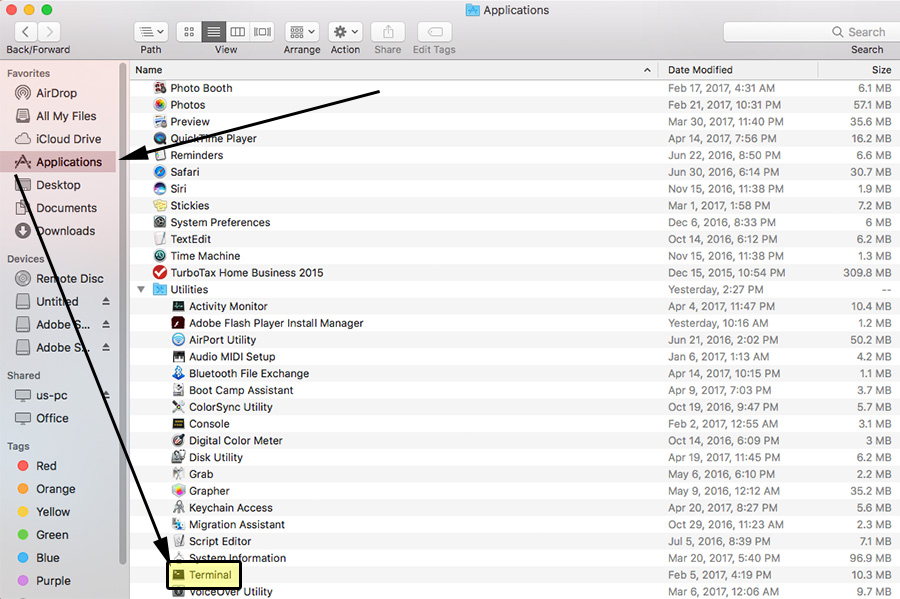
Task: Select the Photo Booth icon
Action: 160,88
